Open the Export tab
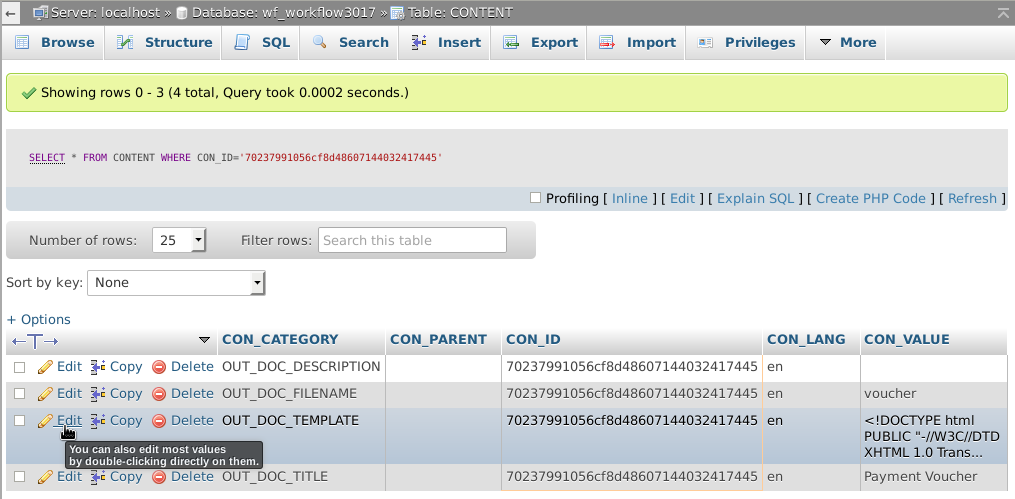This screenshot has width=1015, height=499. (541, 42)
